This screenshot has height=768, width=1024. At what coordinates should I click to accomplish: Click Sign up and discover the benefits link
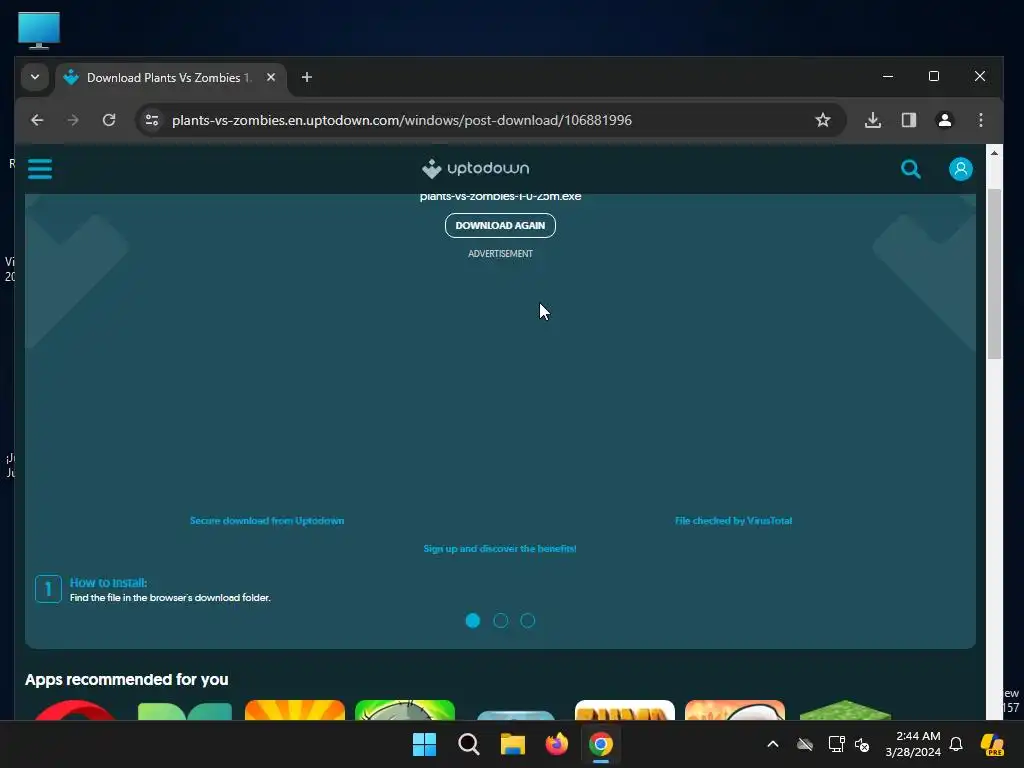click(500, 549)
